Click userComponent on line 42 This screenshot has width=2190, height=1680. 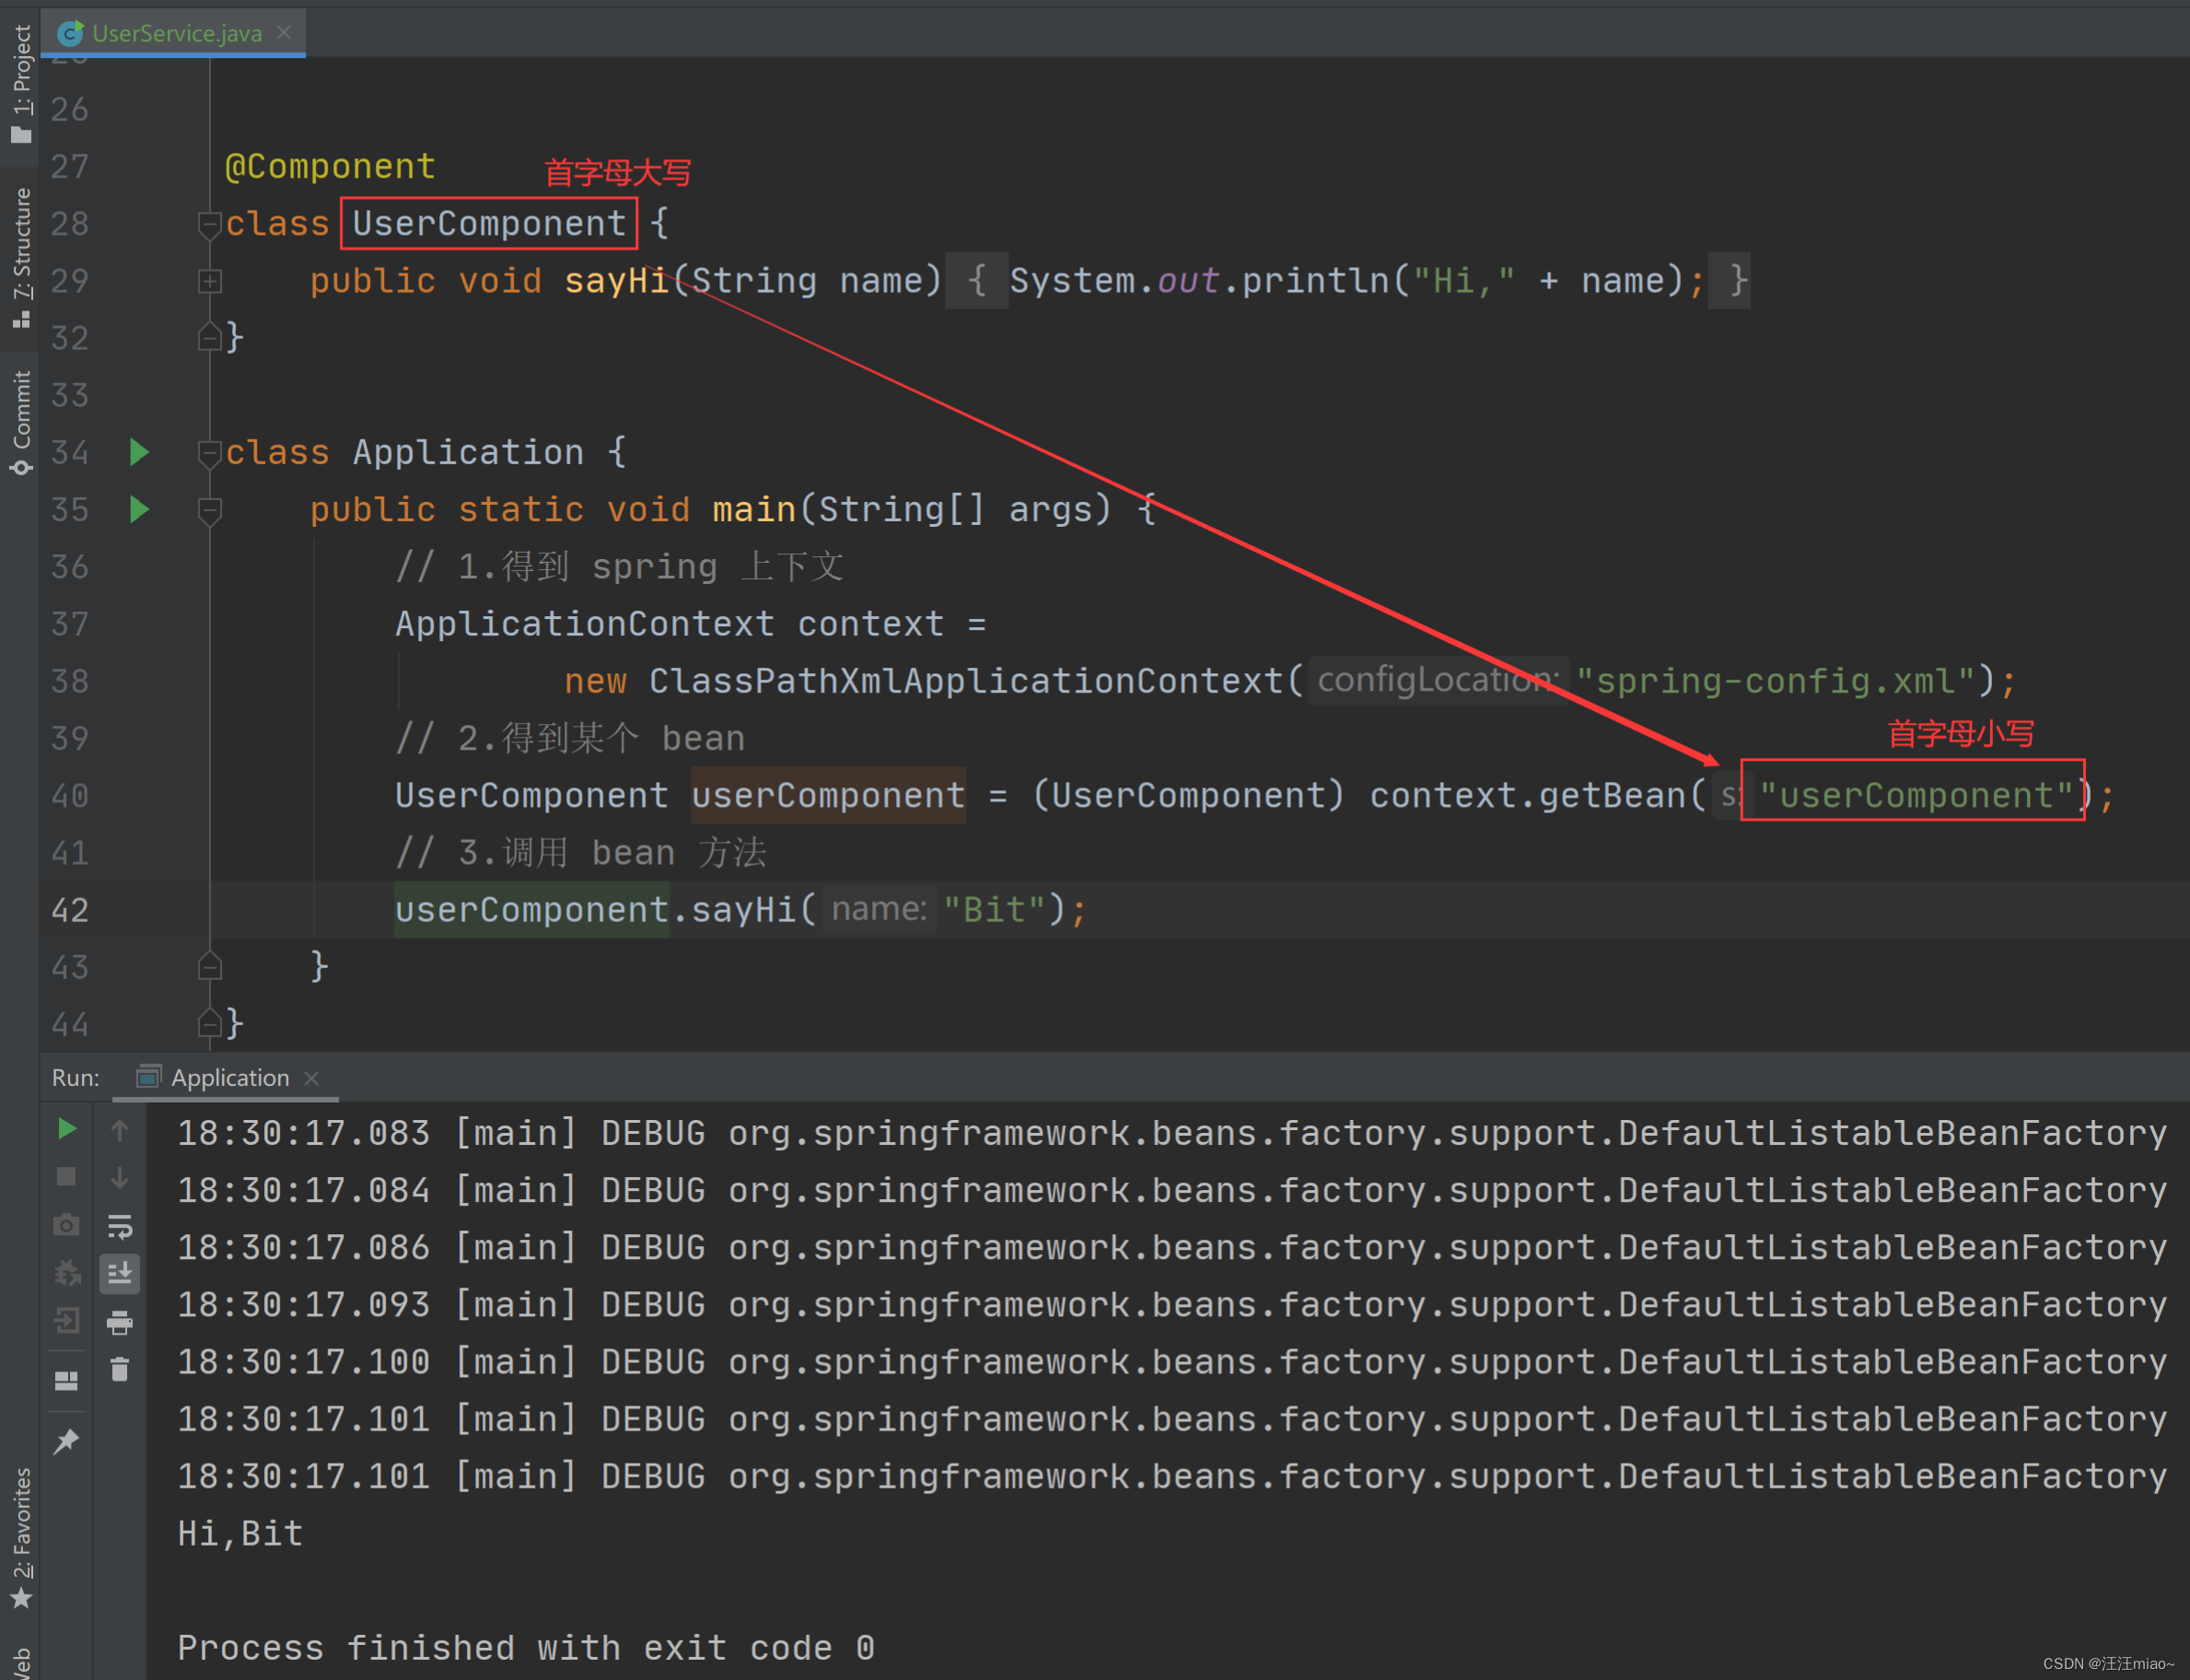tap(532, 910)
